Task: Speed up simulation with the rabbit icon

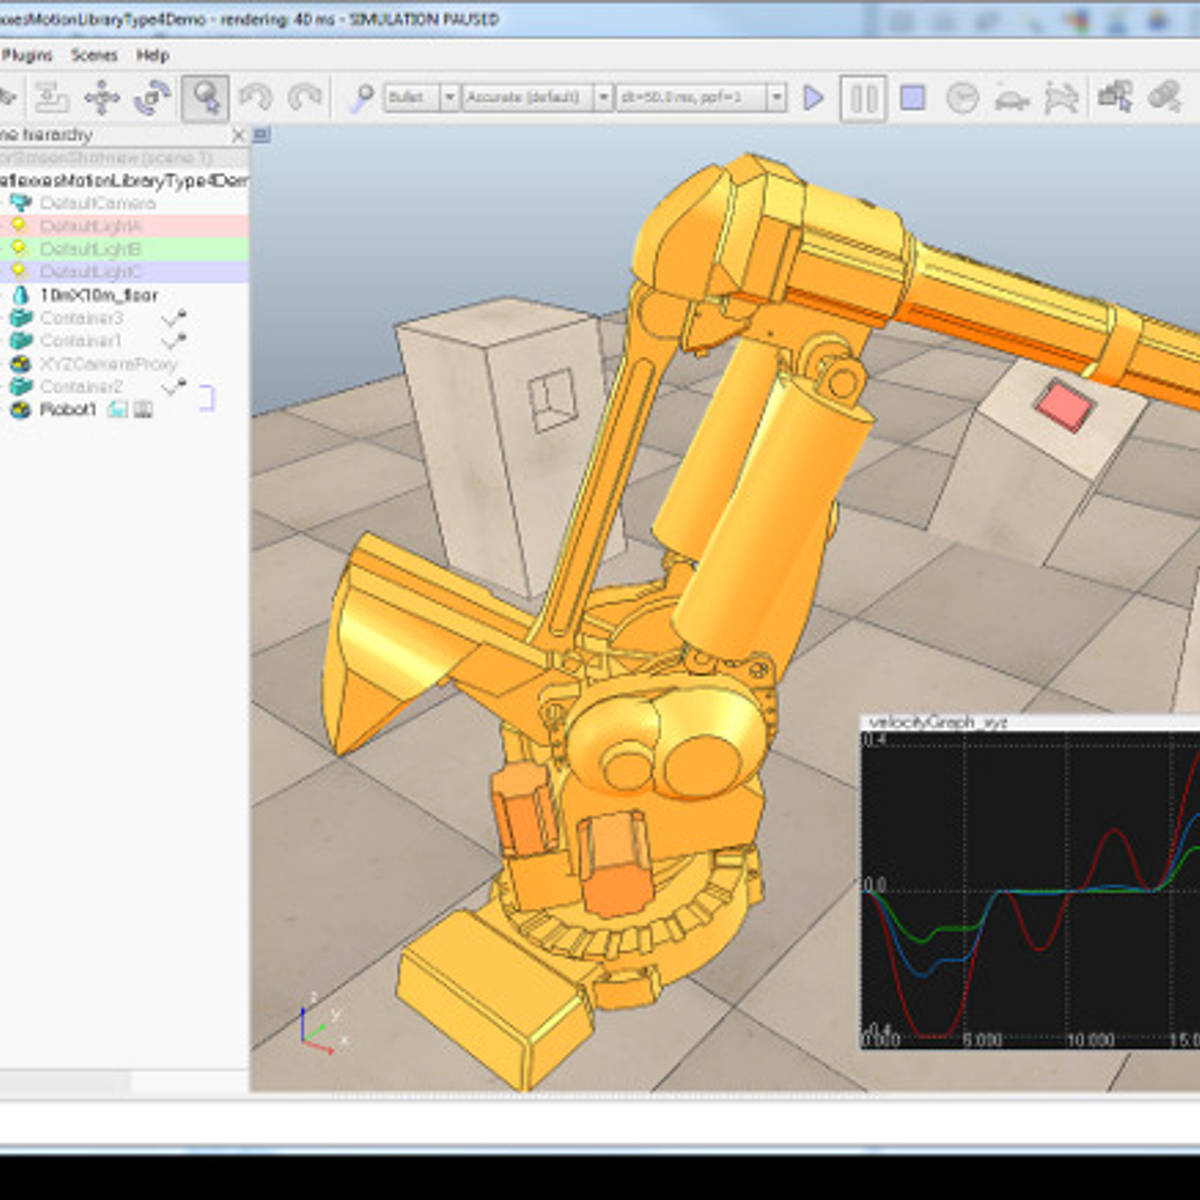Action: tap(1060, 98)
